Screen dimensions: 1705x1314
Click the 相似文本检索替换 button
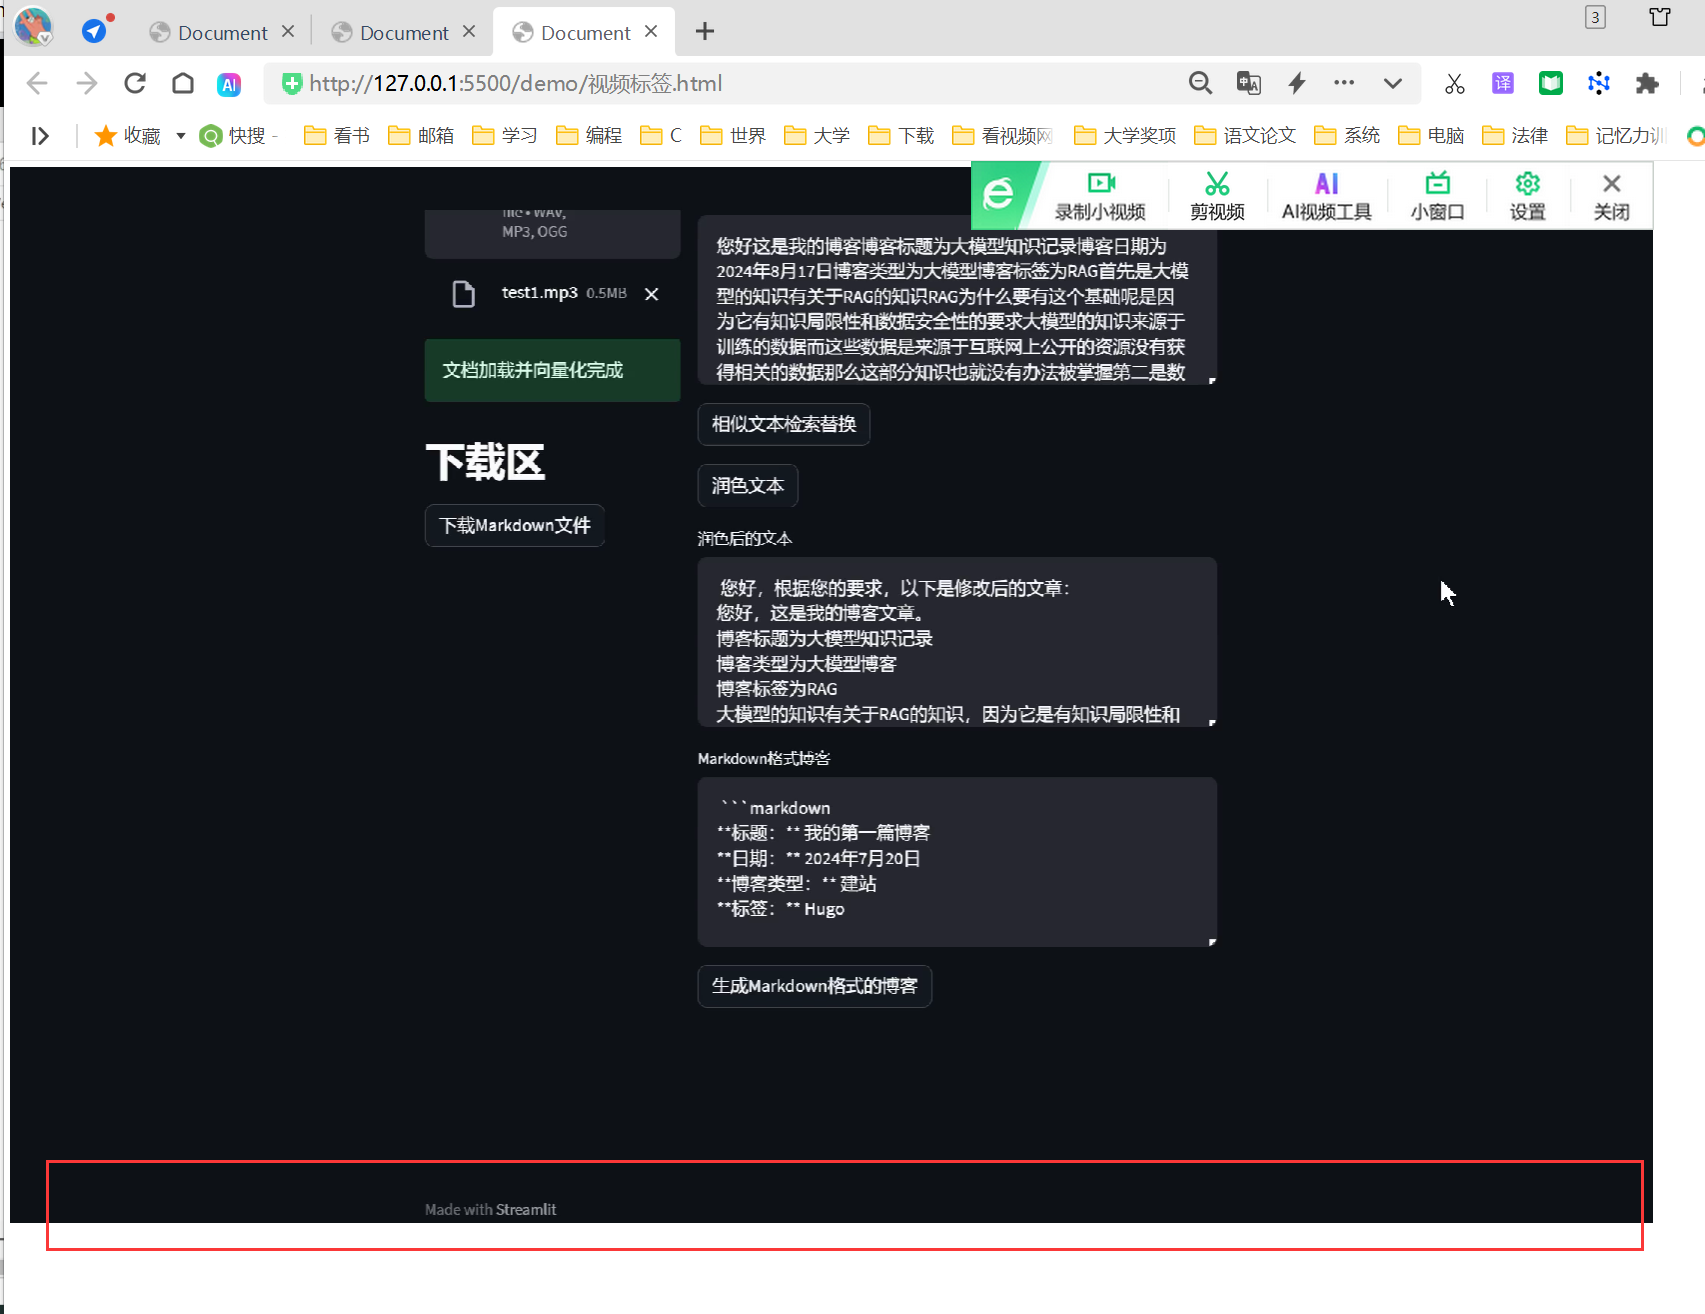pyautogui.click(x=784, y=424)
